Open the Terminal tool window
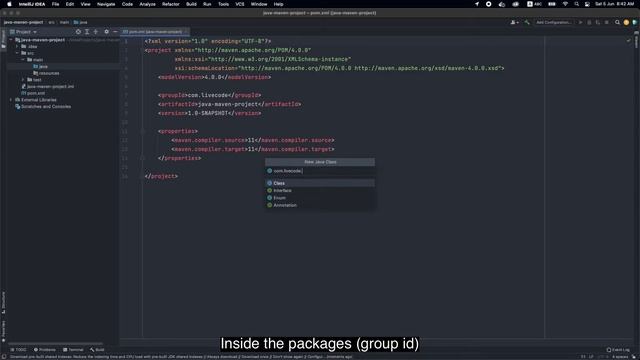Screen dimensions: 640x360 [x=73, y=350]
